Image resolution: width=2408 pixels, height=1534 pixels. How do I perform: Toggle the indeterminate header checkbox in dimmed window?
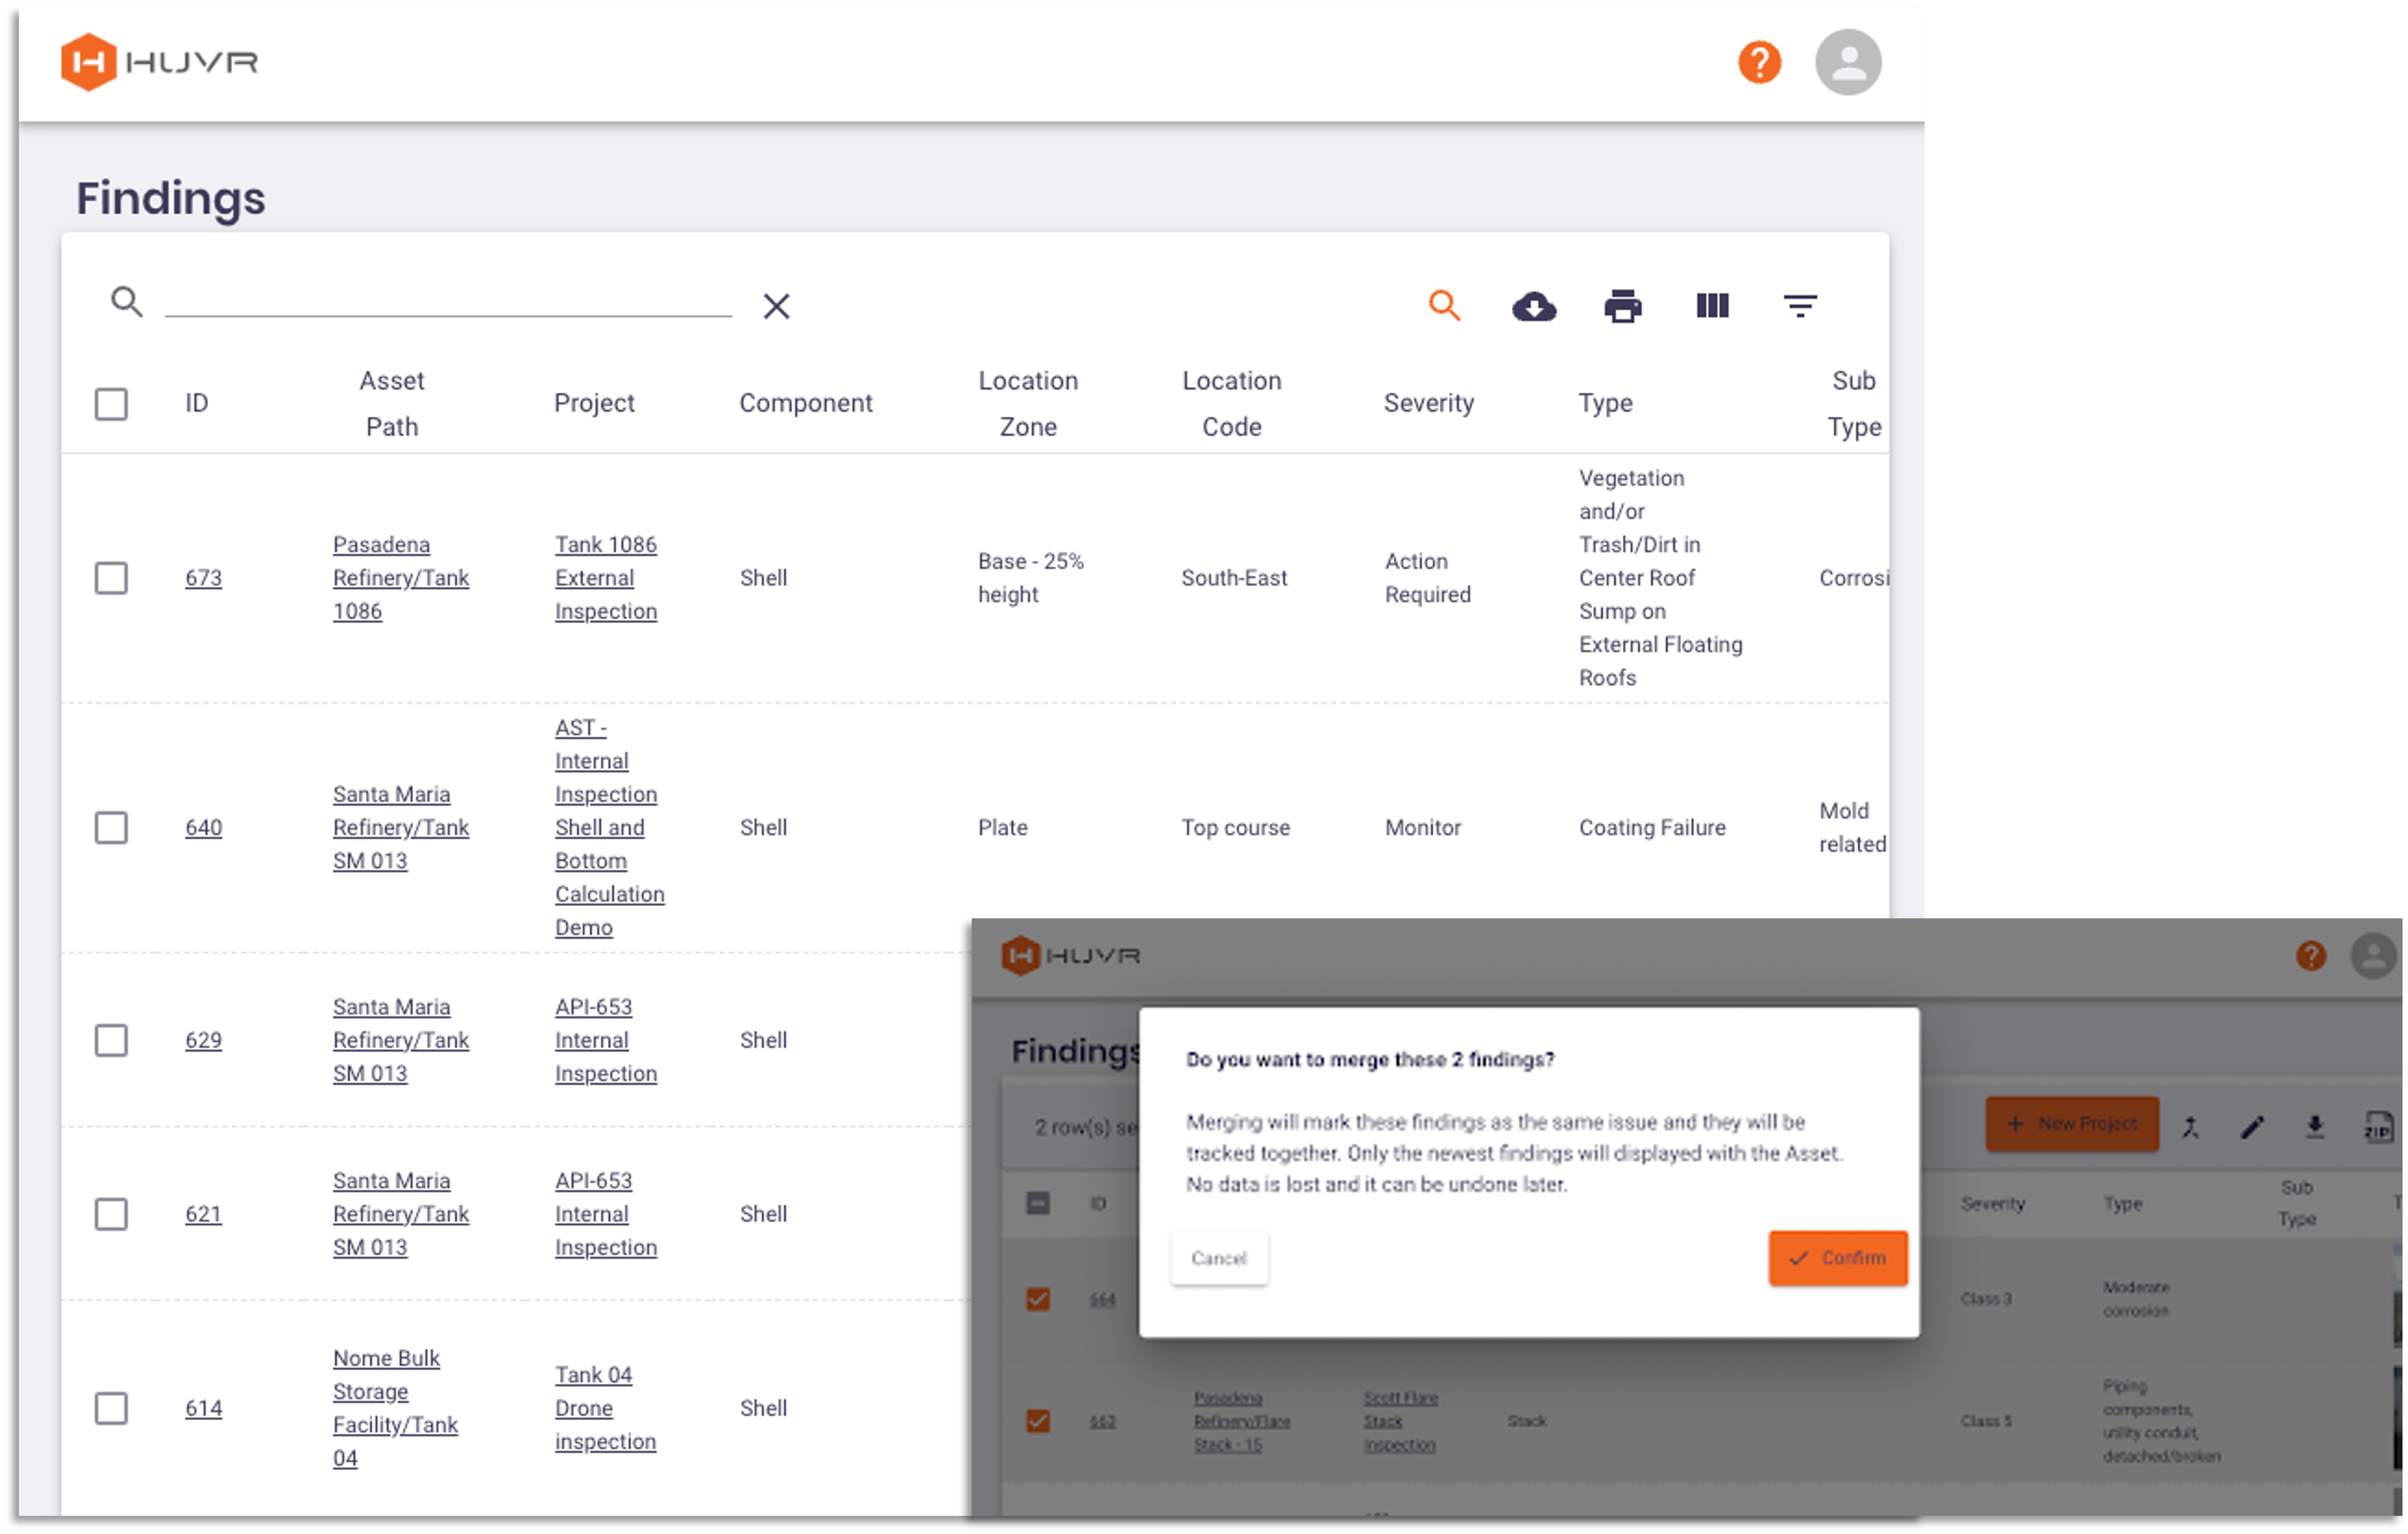click(x=1038, y=1204)
